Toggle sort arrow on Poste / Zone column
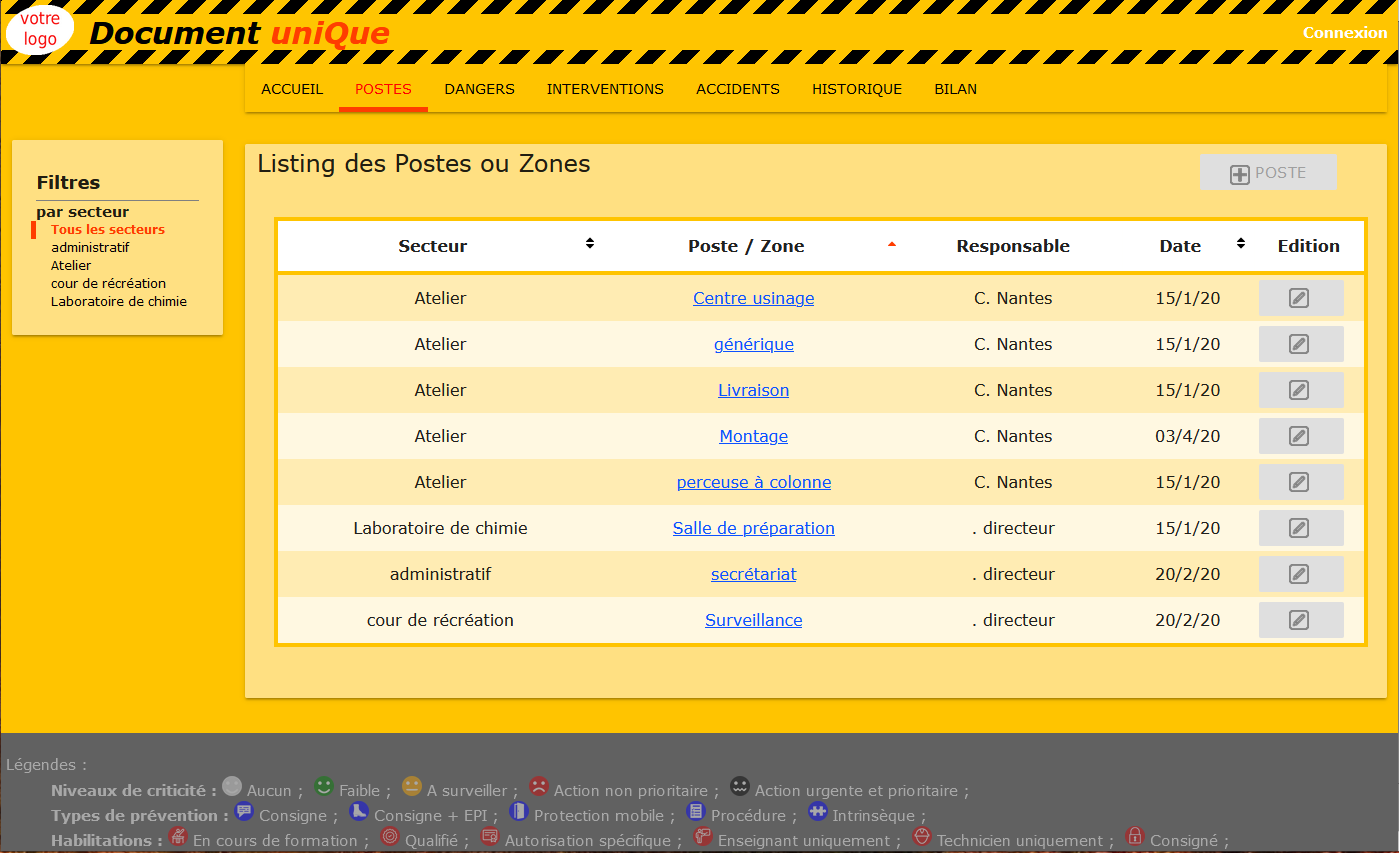Image resolution: width=1399 pixels, height=853 pixels. click(892, 244)
